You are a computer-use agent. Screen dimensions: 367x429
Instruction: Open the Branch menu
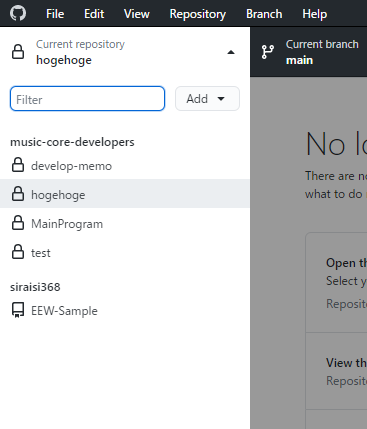(264, 14)
